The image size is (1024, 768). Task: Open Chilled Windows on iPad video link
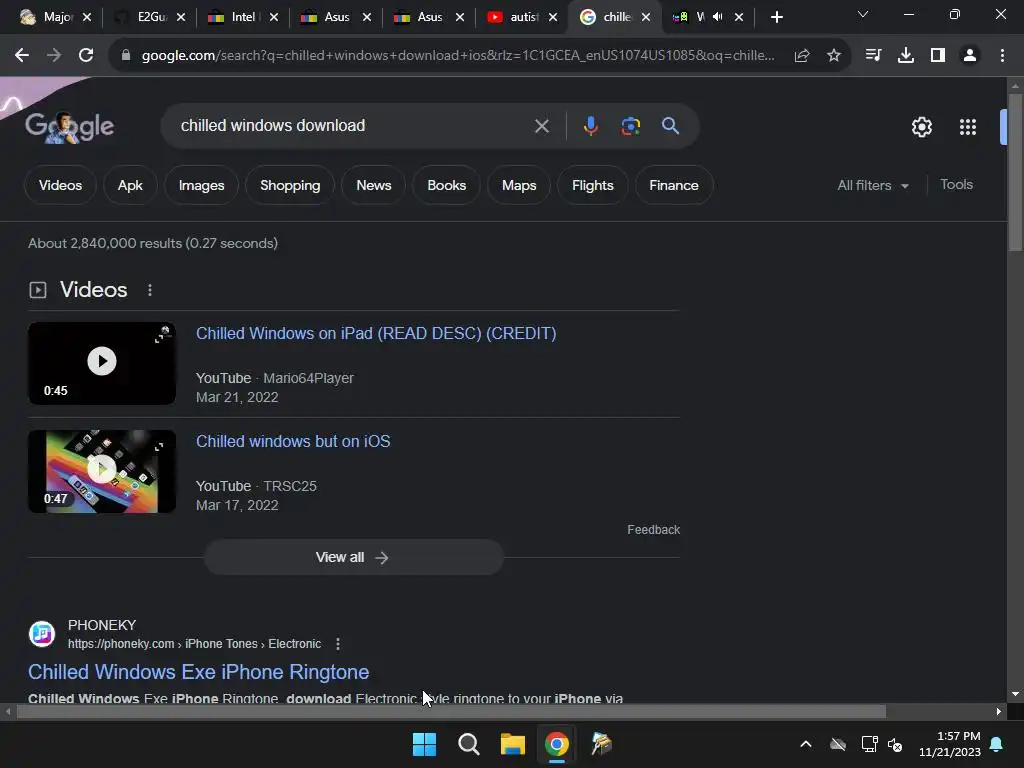pos(376,334)
